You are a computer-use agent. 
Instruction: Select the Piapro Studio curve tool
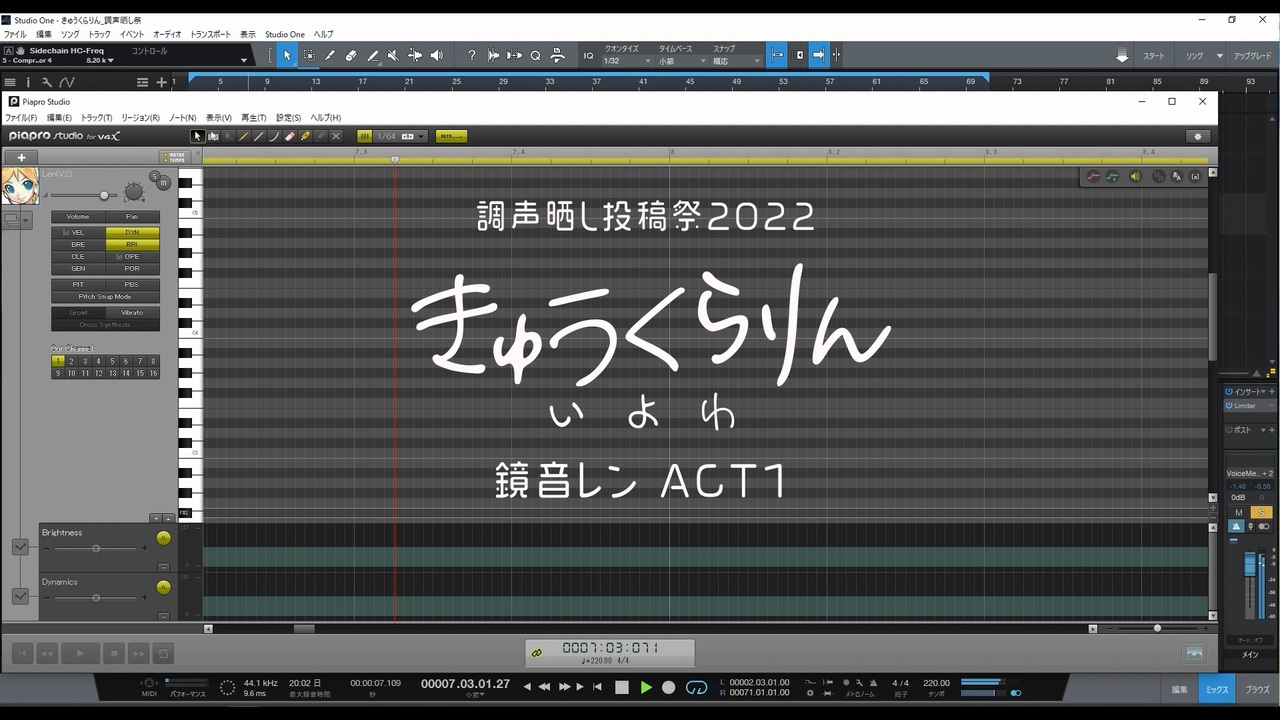tap(274, 136)
